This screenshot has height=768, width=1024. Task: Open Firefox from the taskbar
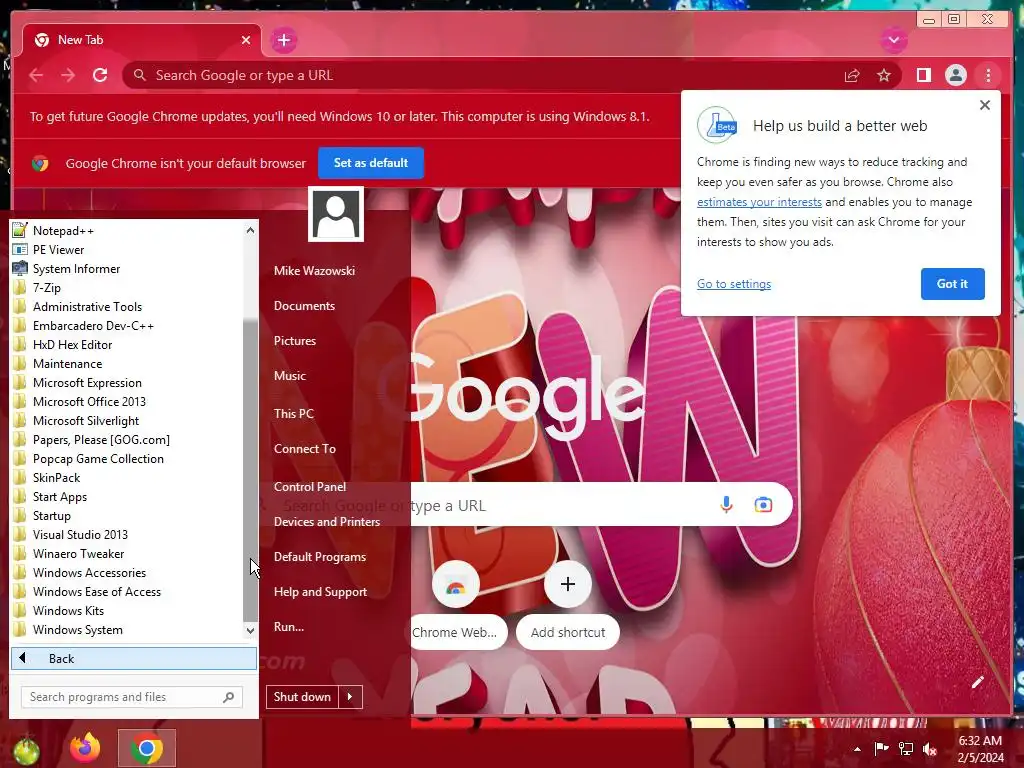(x=86, y=748)
